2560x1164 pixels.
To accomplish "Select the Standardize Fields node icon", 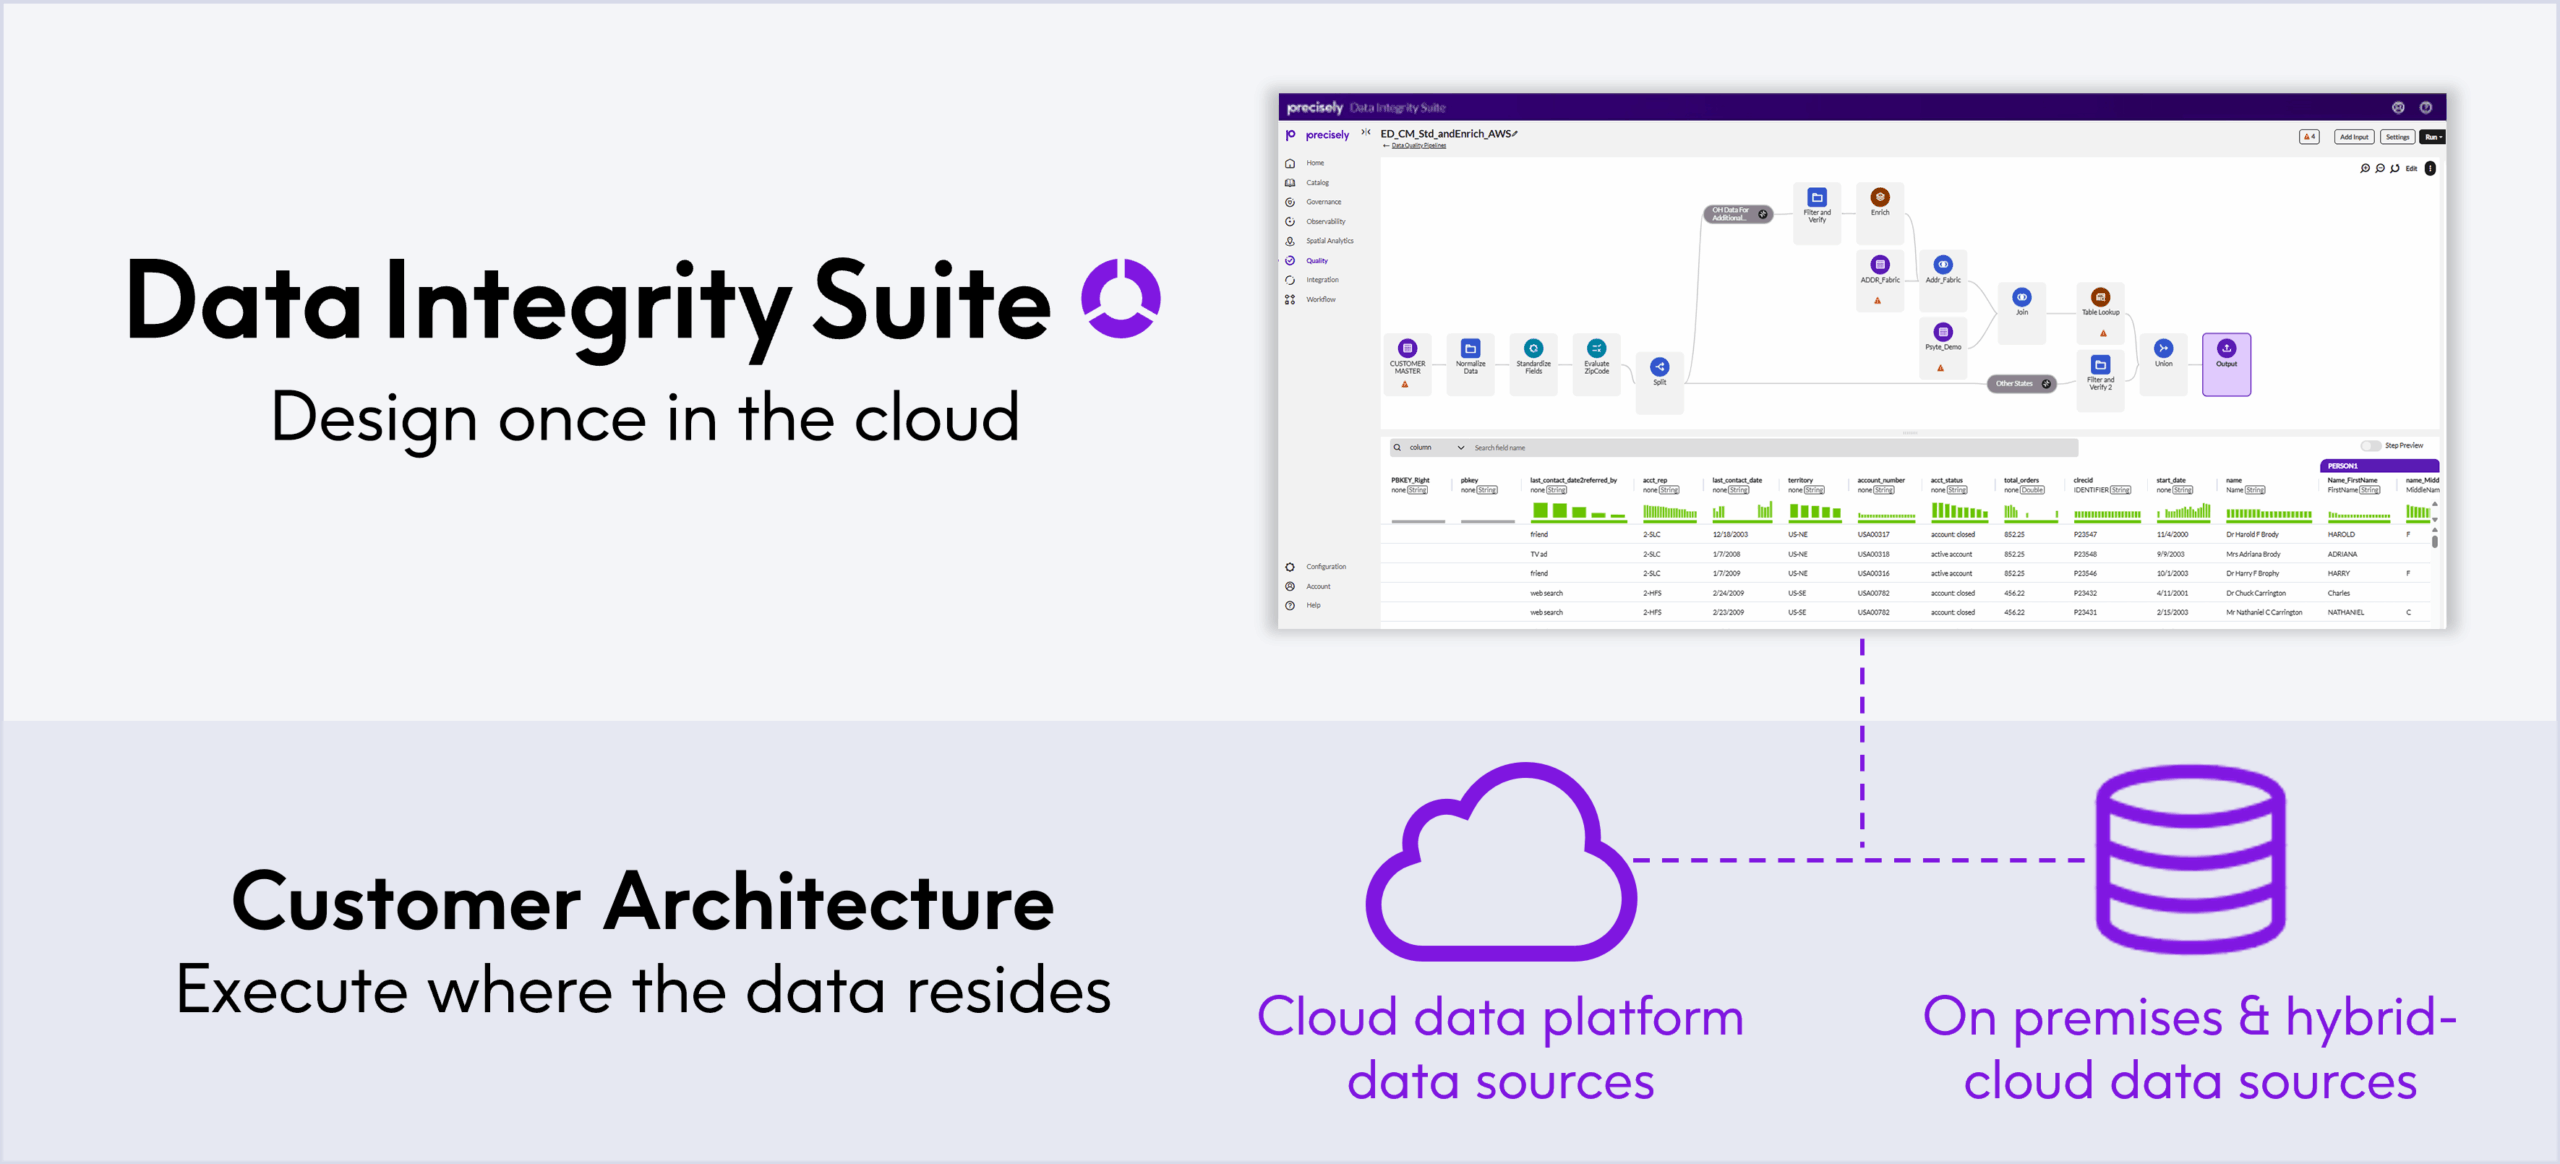I will coord(1533,349).
